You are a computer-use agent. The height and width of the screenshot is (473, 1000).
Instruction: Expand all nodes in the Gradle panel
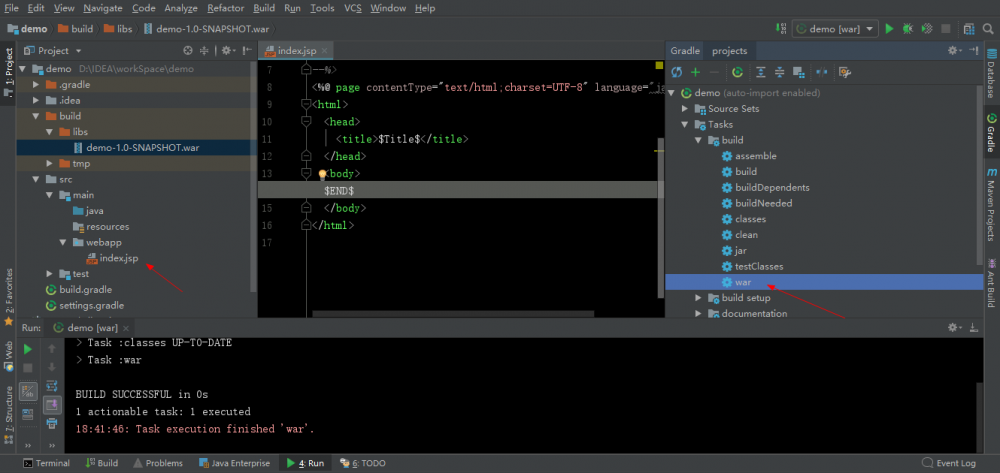pos(761,72)
